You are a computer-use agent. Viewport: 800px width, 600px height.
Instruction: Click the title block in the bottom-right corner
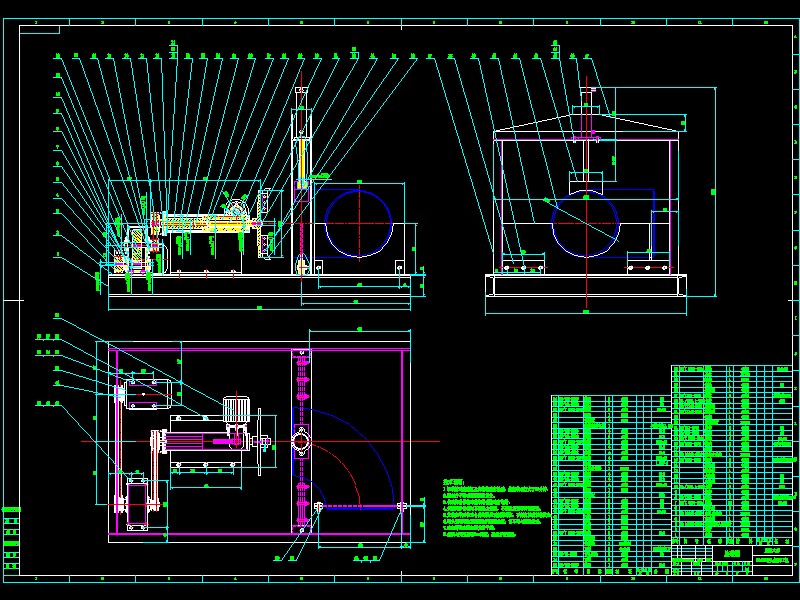(x=732, y=560)
